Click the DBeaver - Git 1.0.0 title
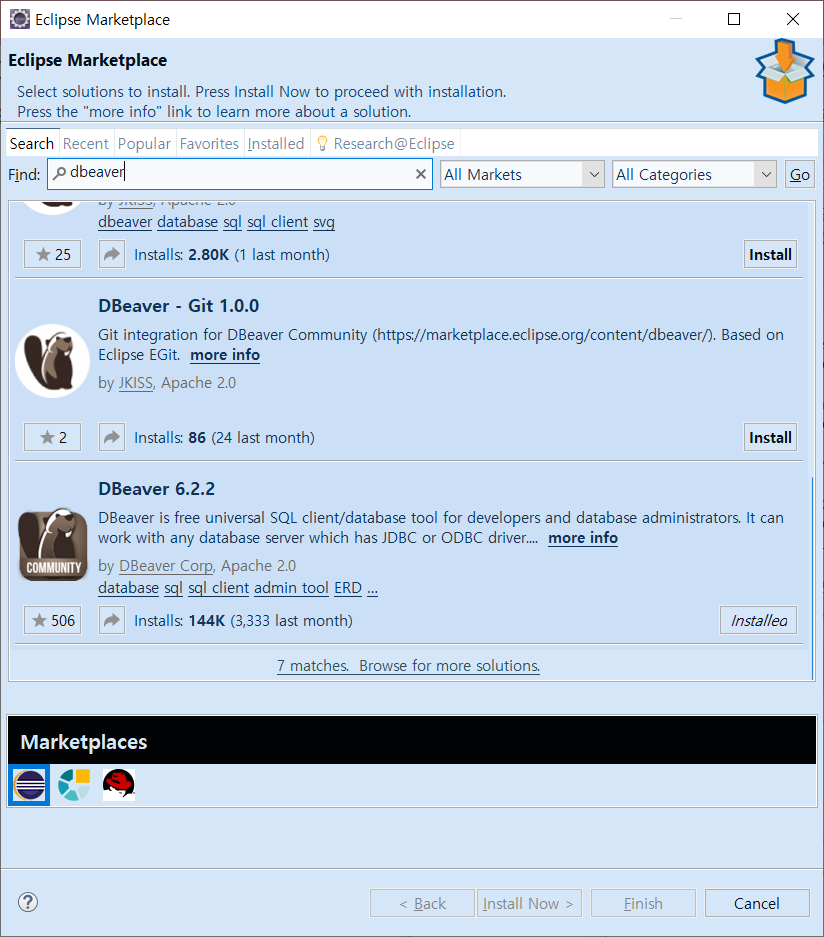Viewport: 824px width, 937px height. pos(179,306)
